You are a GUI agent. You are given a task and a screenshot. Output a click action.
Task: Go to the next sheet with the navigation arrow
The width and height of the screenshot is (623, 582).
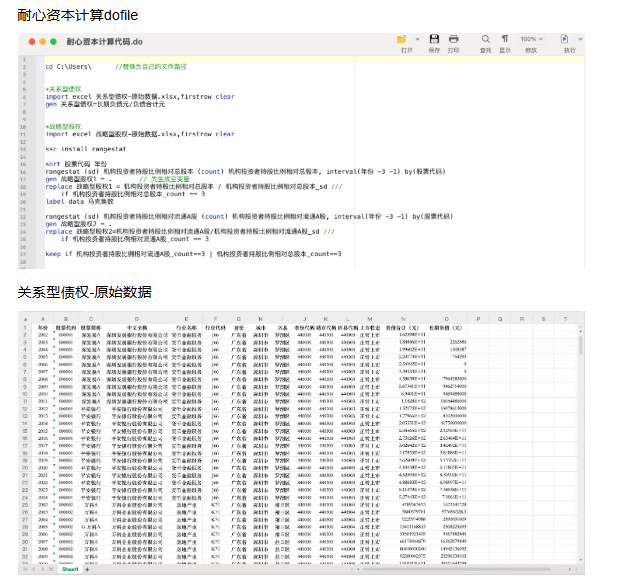pos(42,569)
